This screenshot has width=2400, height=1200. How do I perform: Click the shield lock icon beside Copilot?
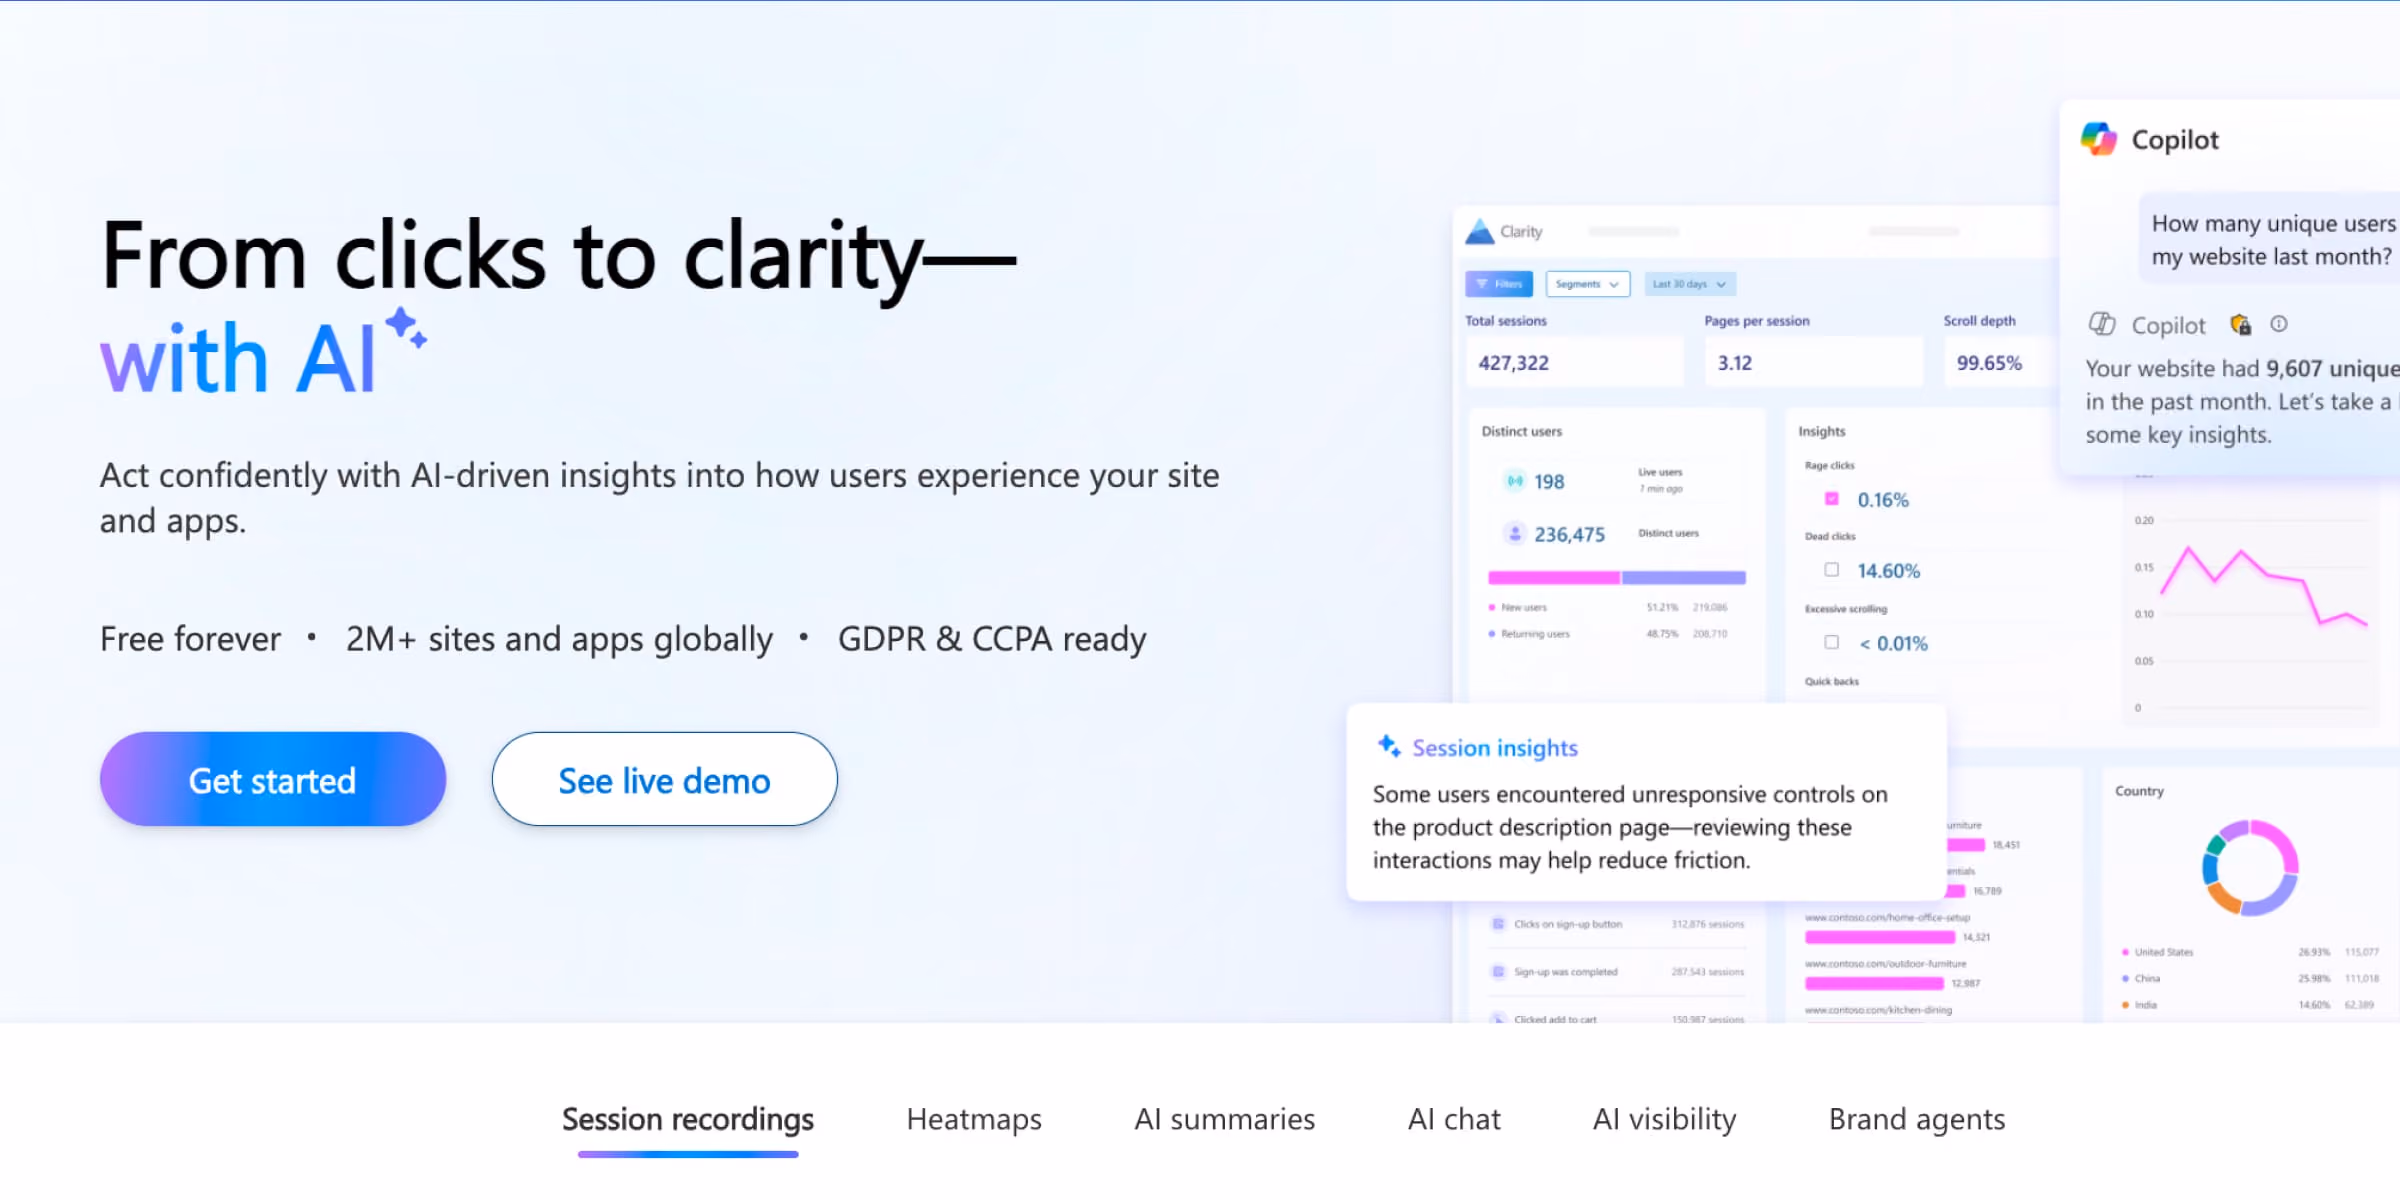click(x=2241, y=324)
